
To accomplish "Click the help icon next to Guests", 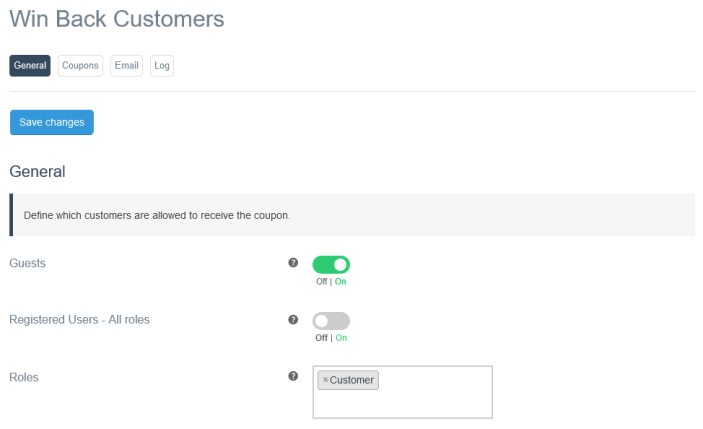I will click(293, 263).
